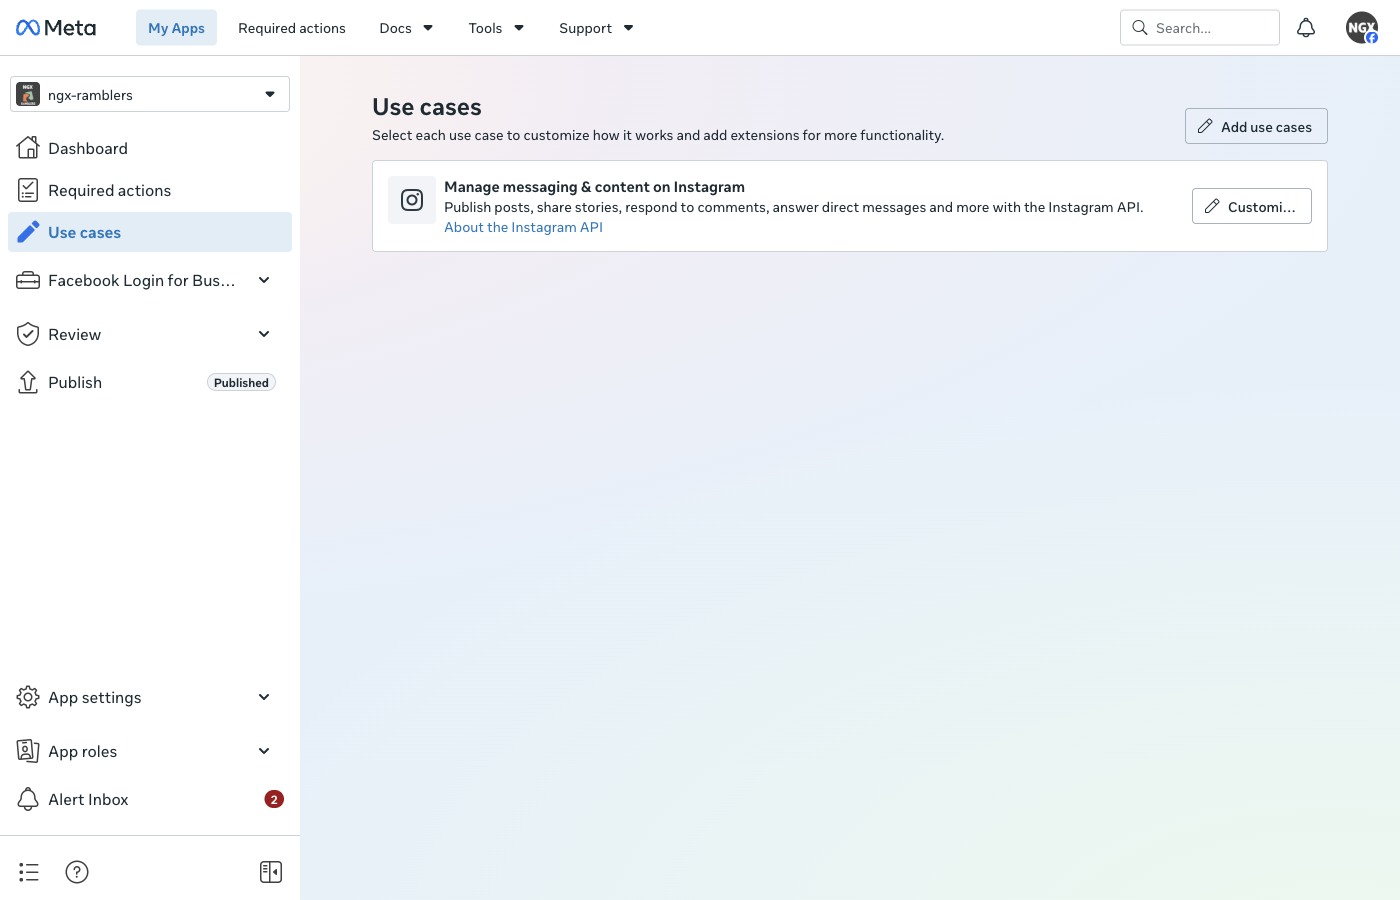Click the Add use cases button
1400x900 pixels.
1256,126
